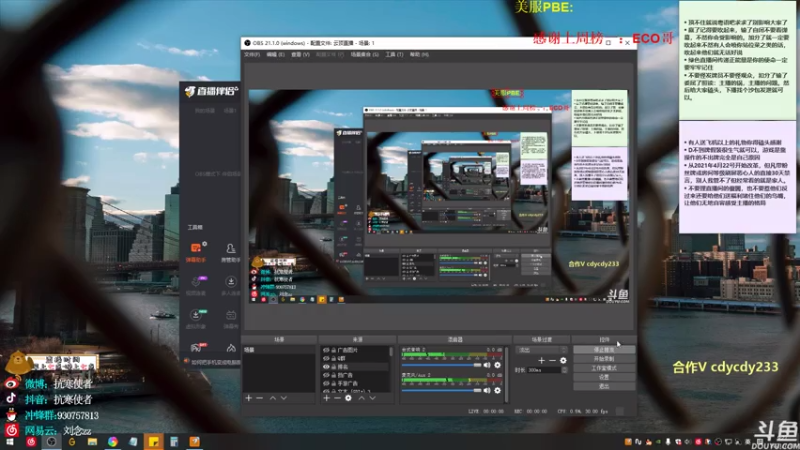The width and height of the screenshot is (800, 450).
Task: Enable 工作室模式 in OBS controls
Action: point(604,368)
